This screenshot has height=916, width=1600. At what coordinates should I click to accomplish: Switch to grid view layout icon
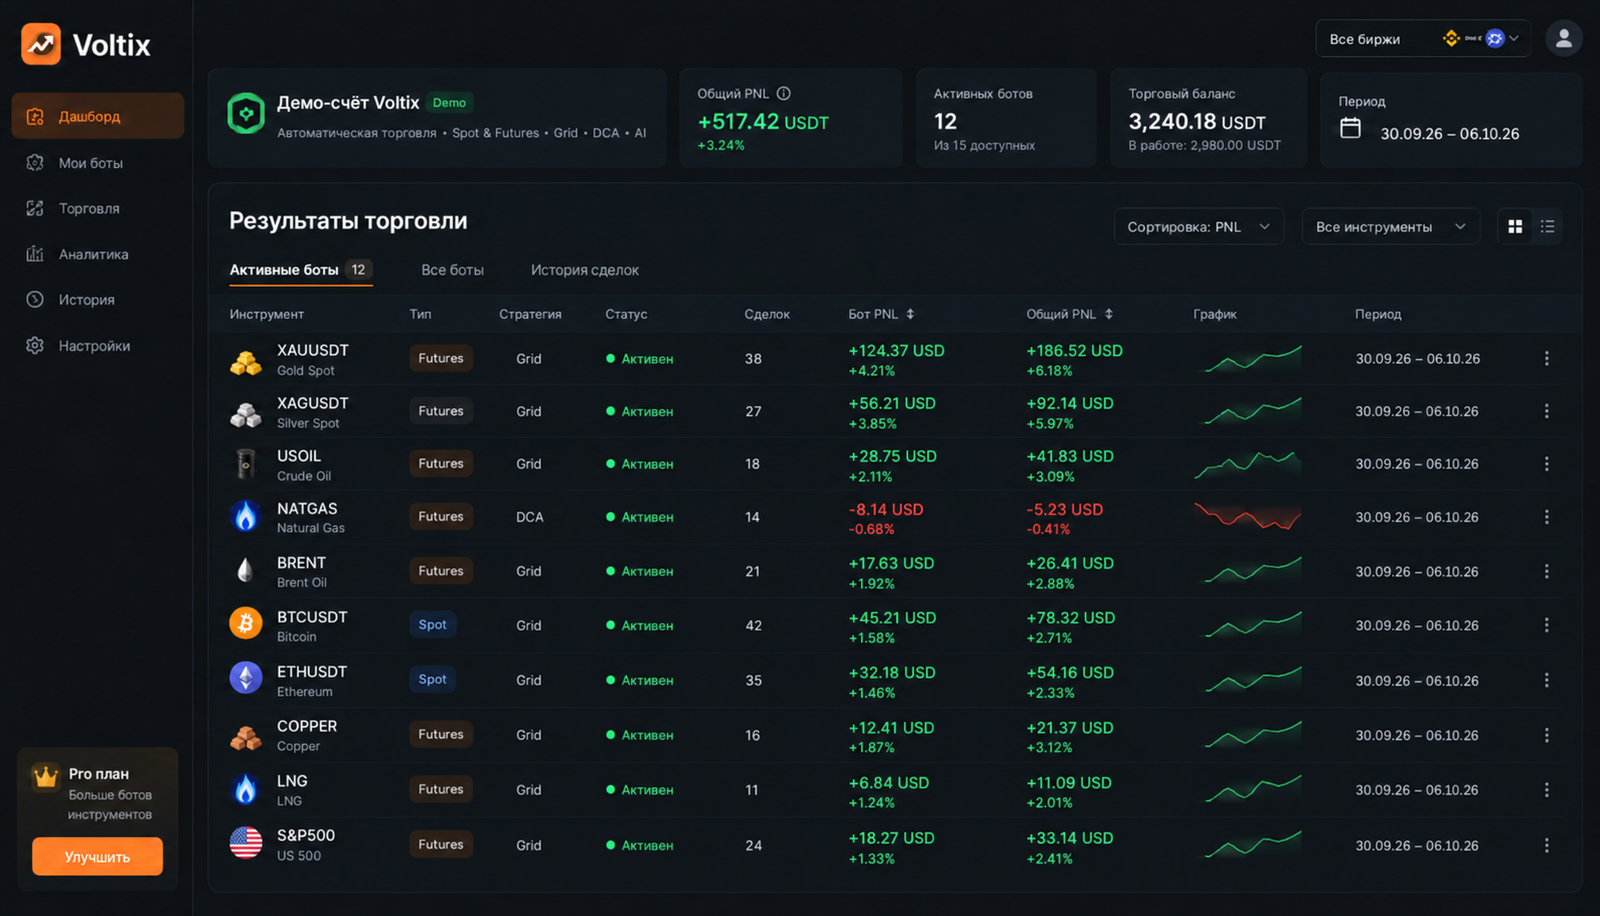(1515, 227)
